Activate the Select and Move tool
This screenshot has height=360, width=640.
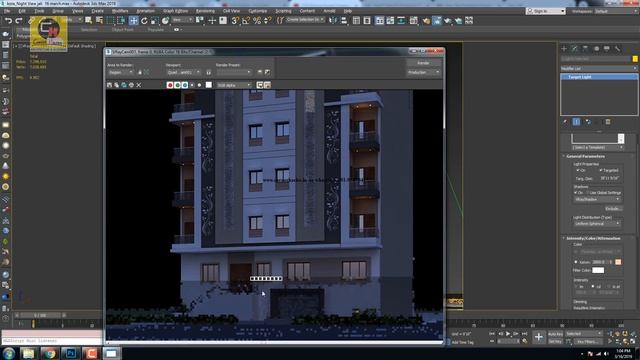click(x=133, y=20)
